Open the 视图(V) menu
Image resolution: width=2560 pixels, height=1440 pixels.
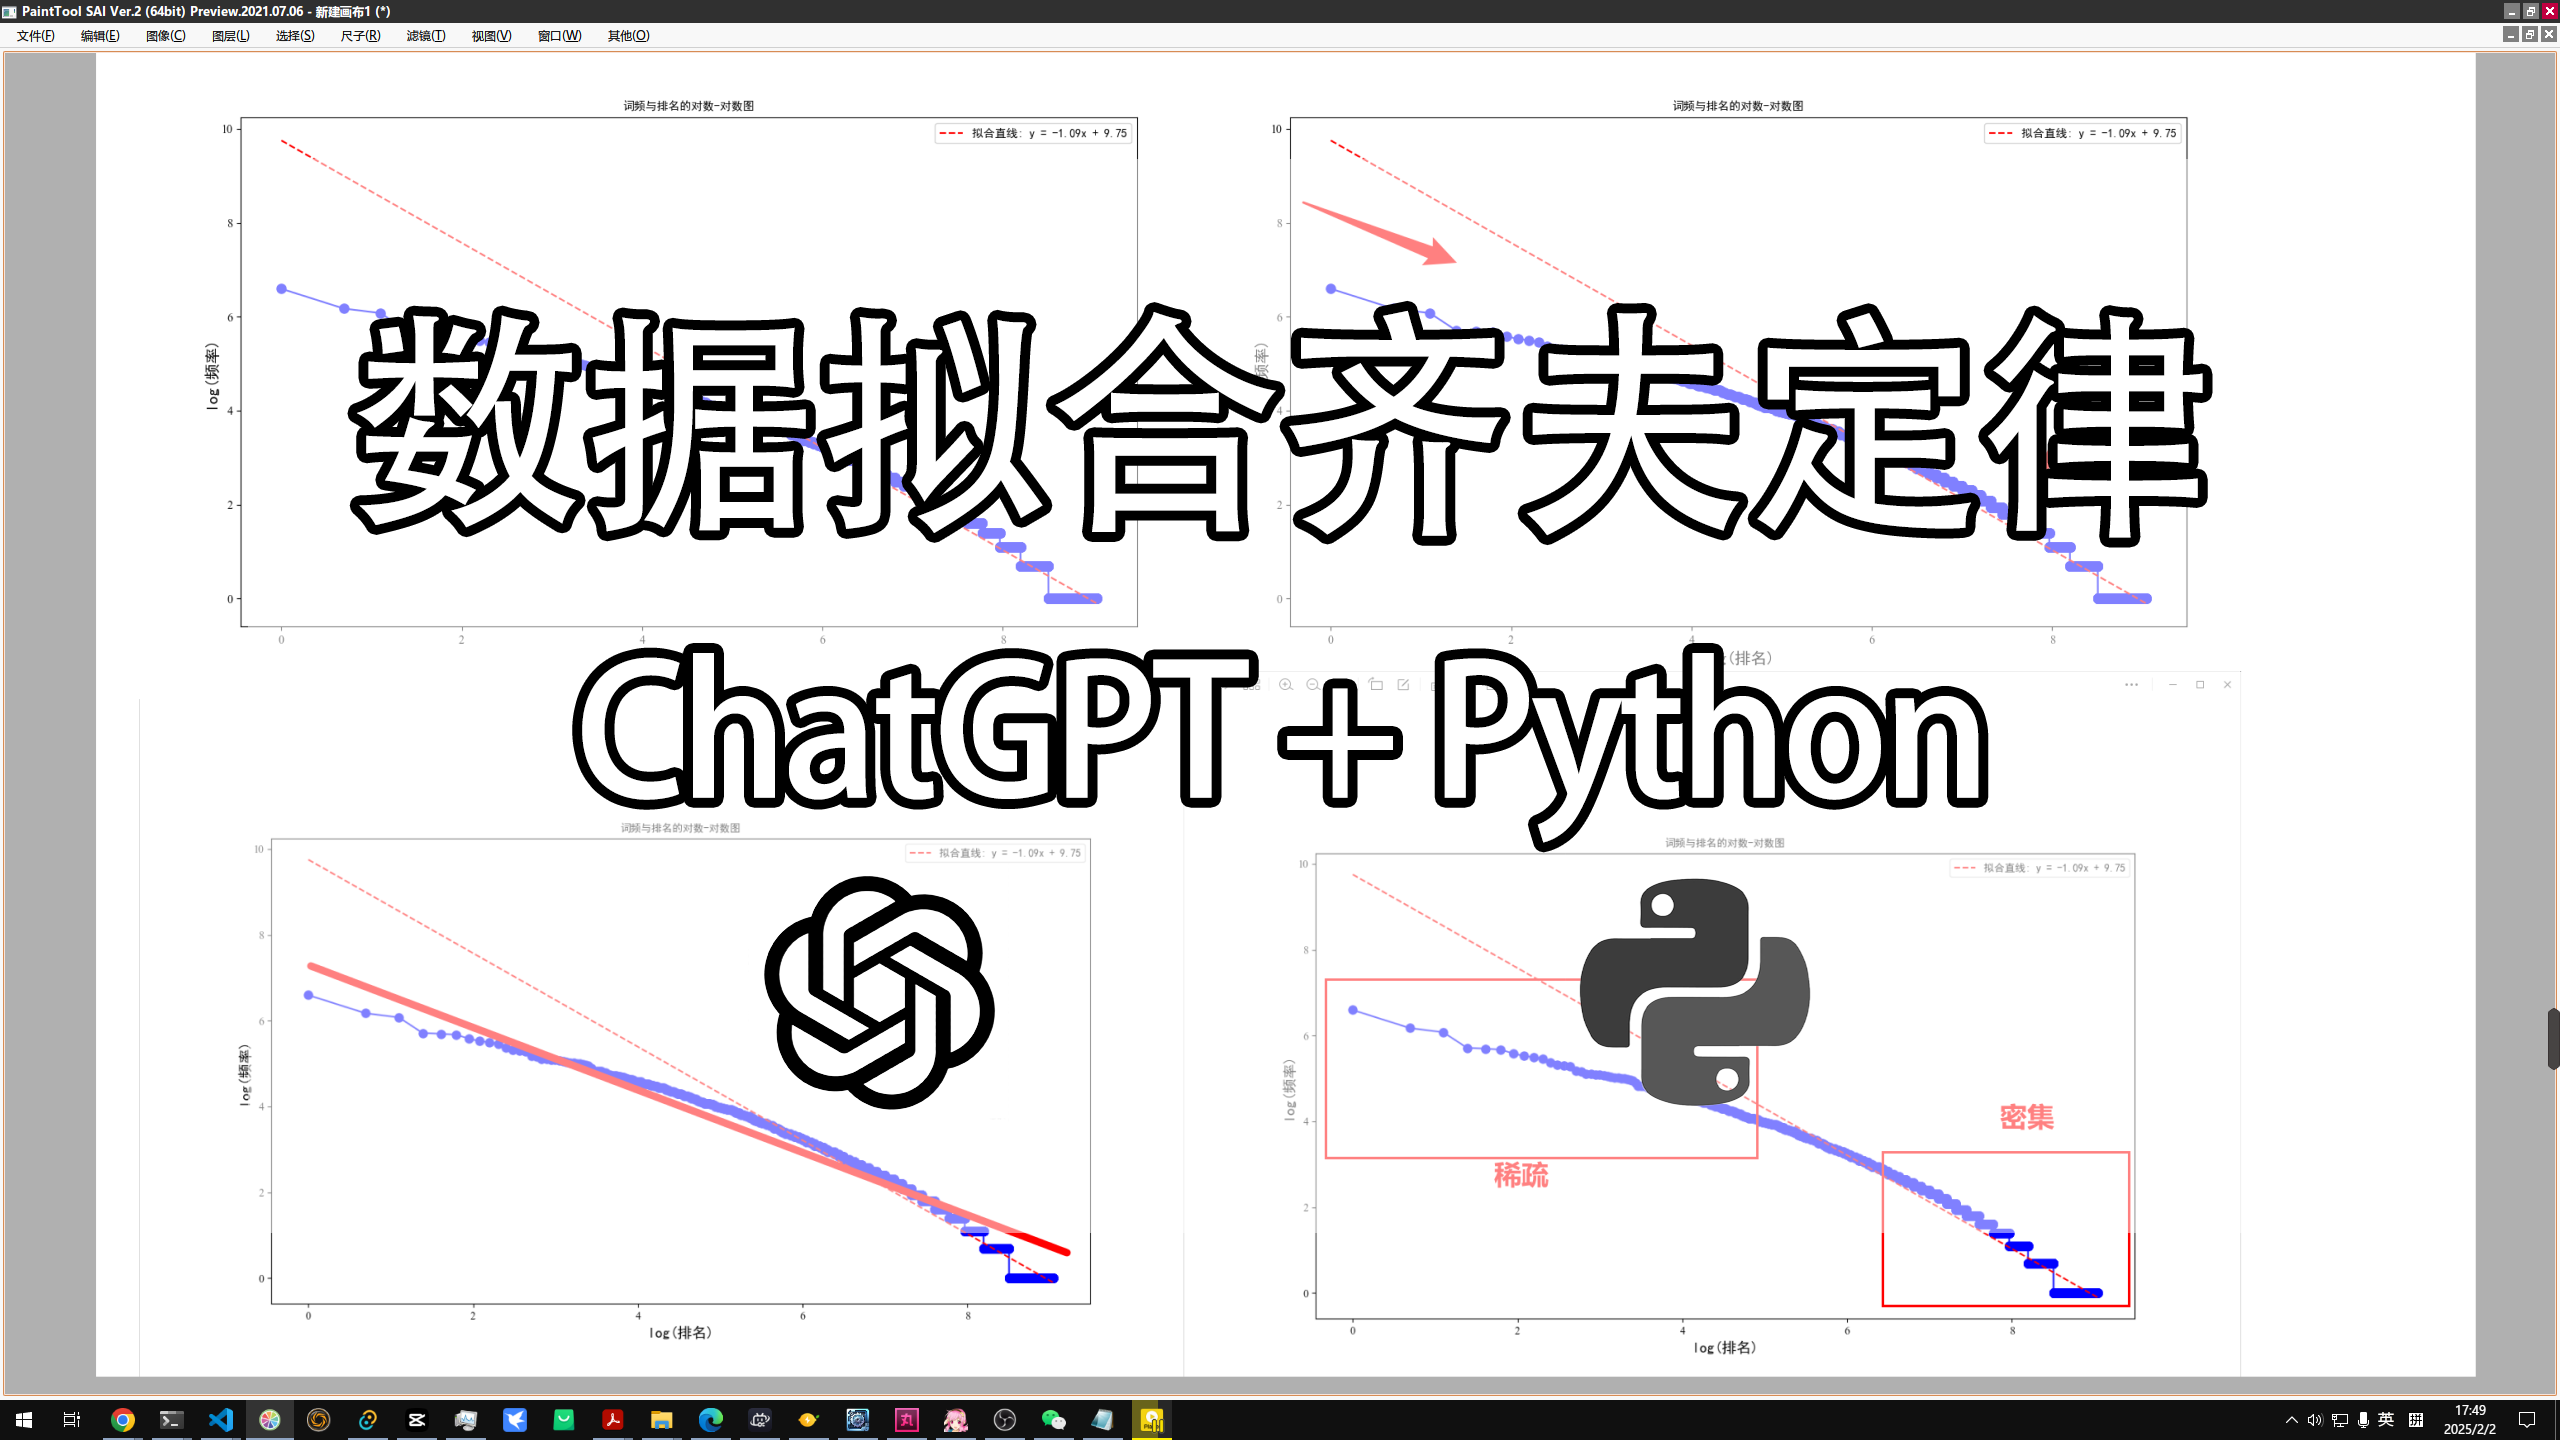coord(492,36)
